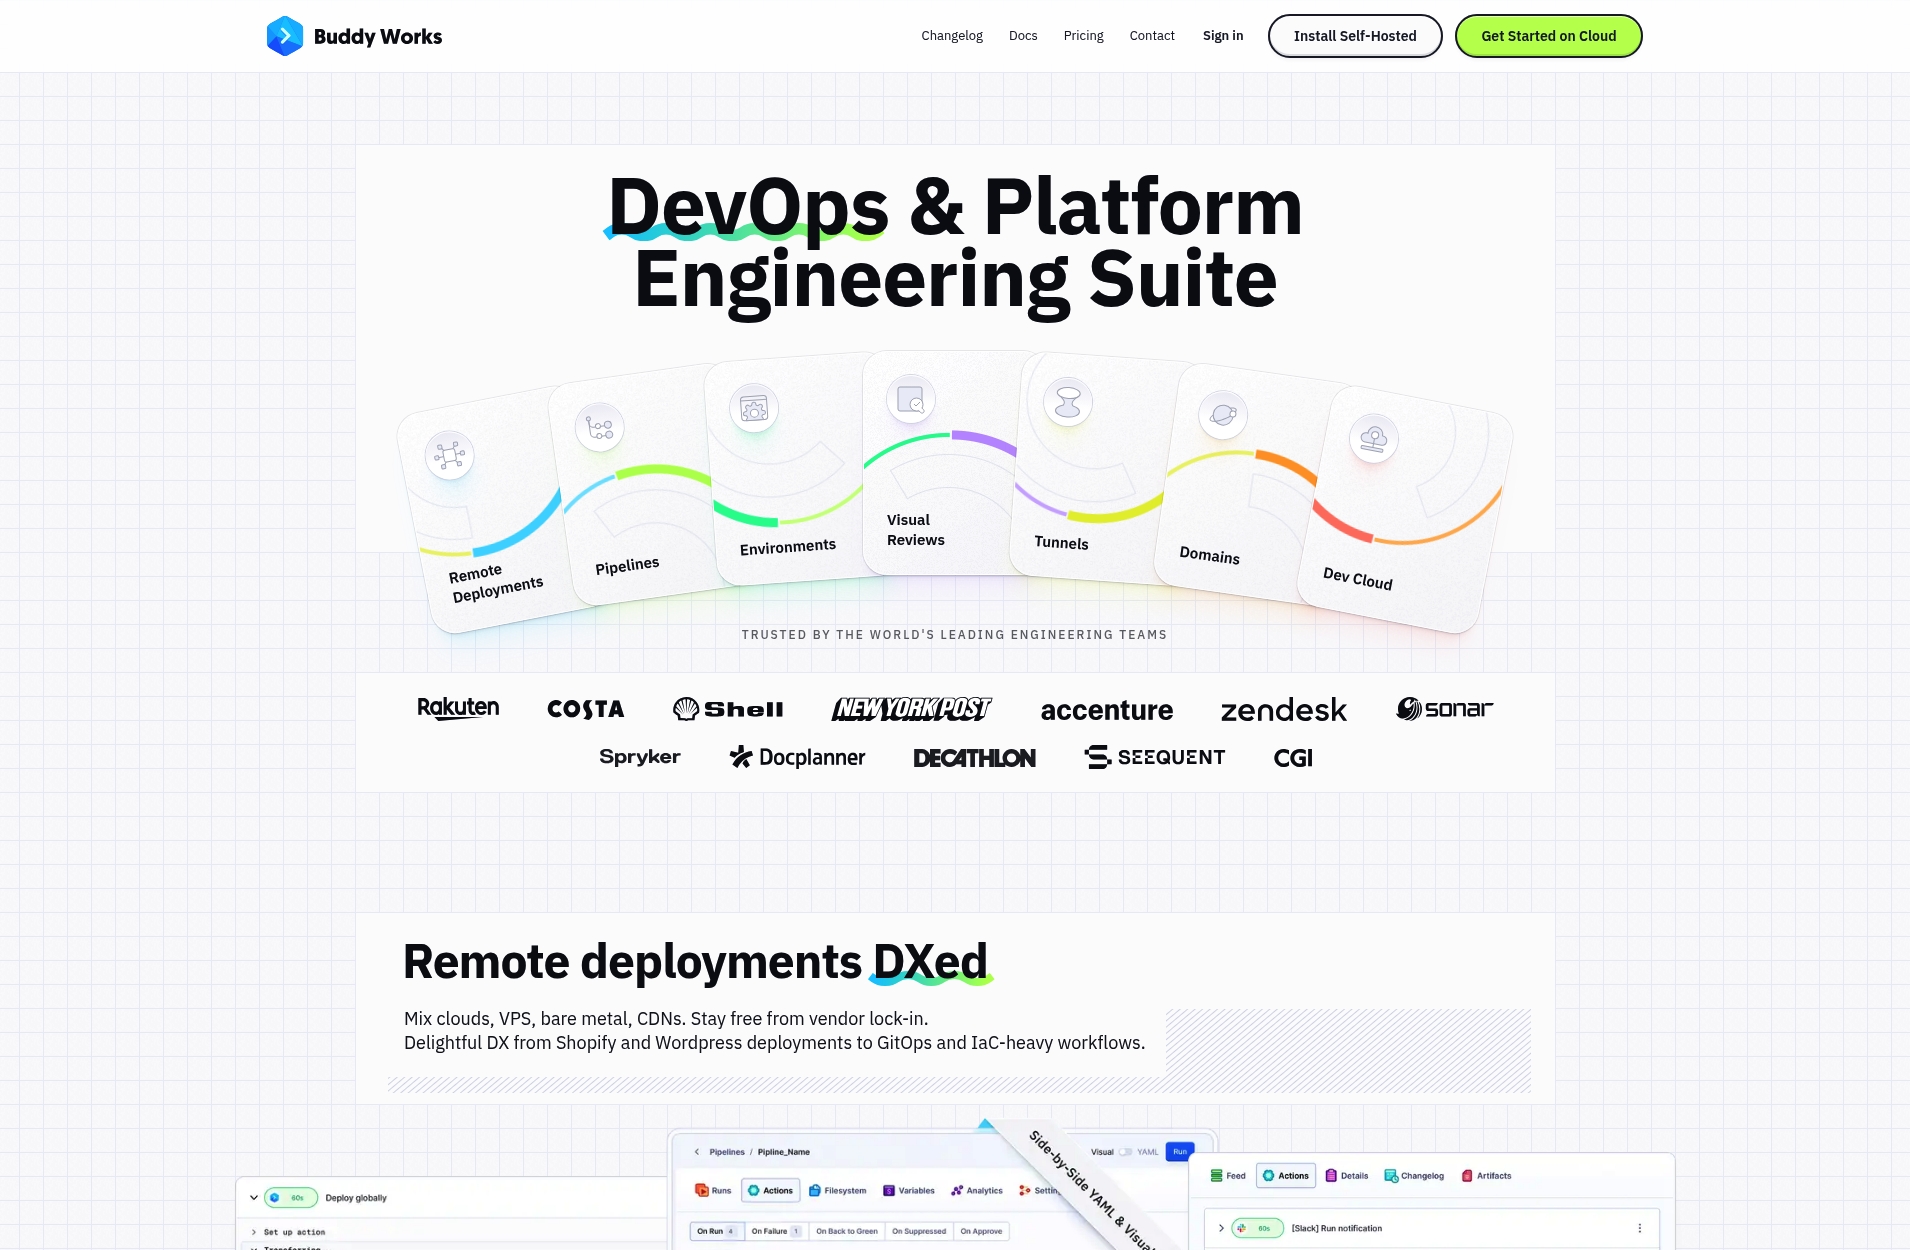
Task: Open the Contact link
Action: point(1152,36)
